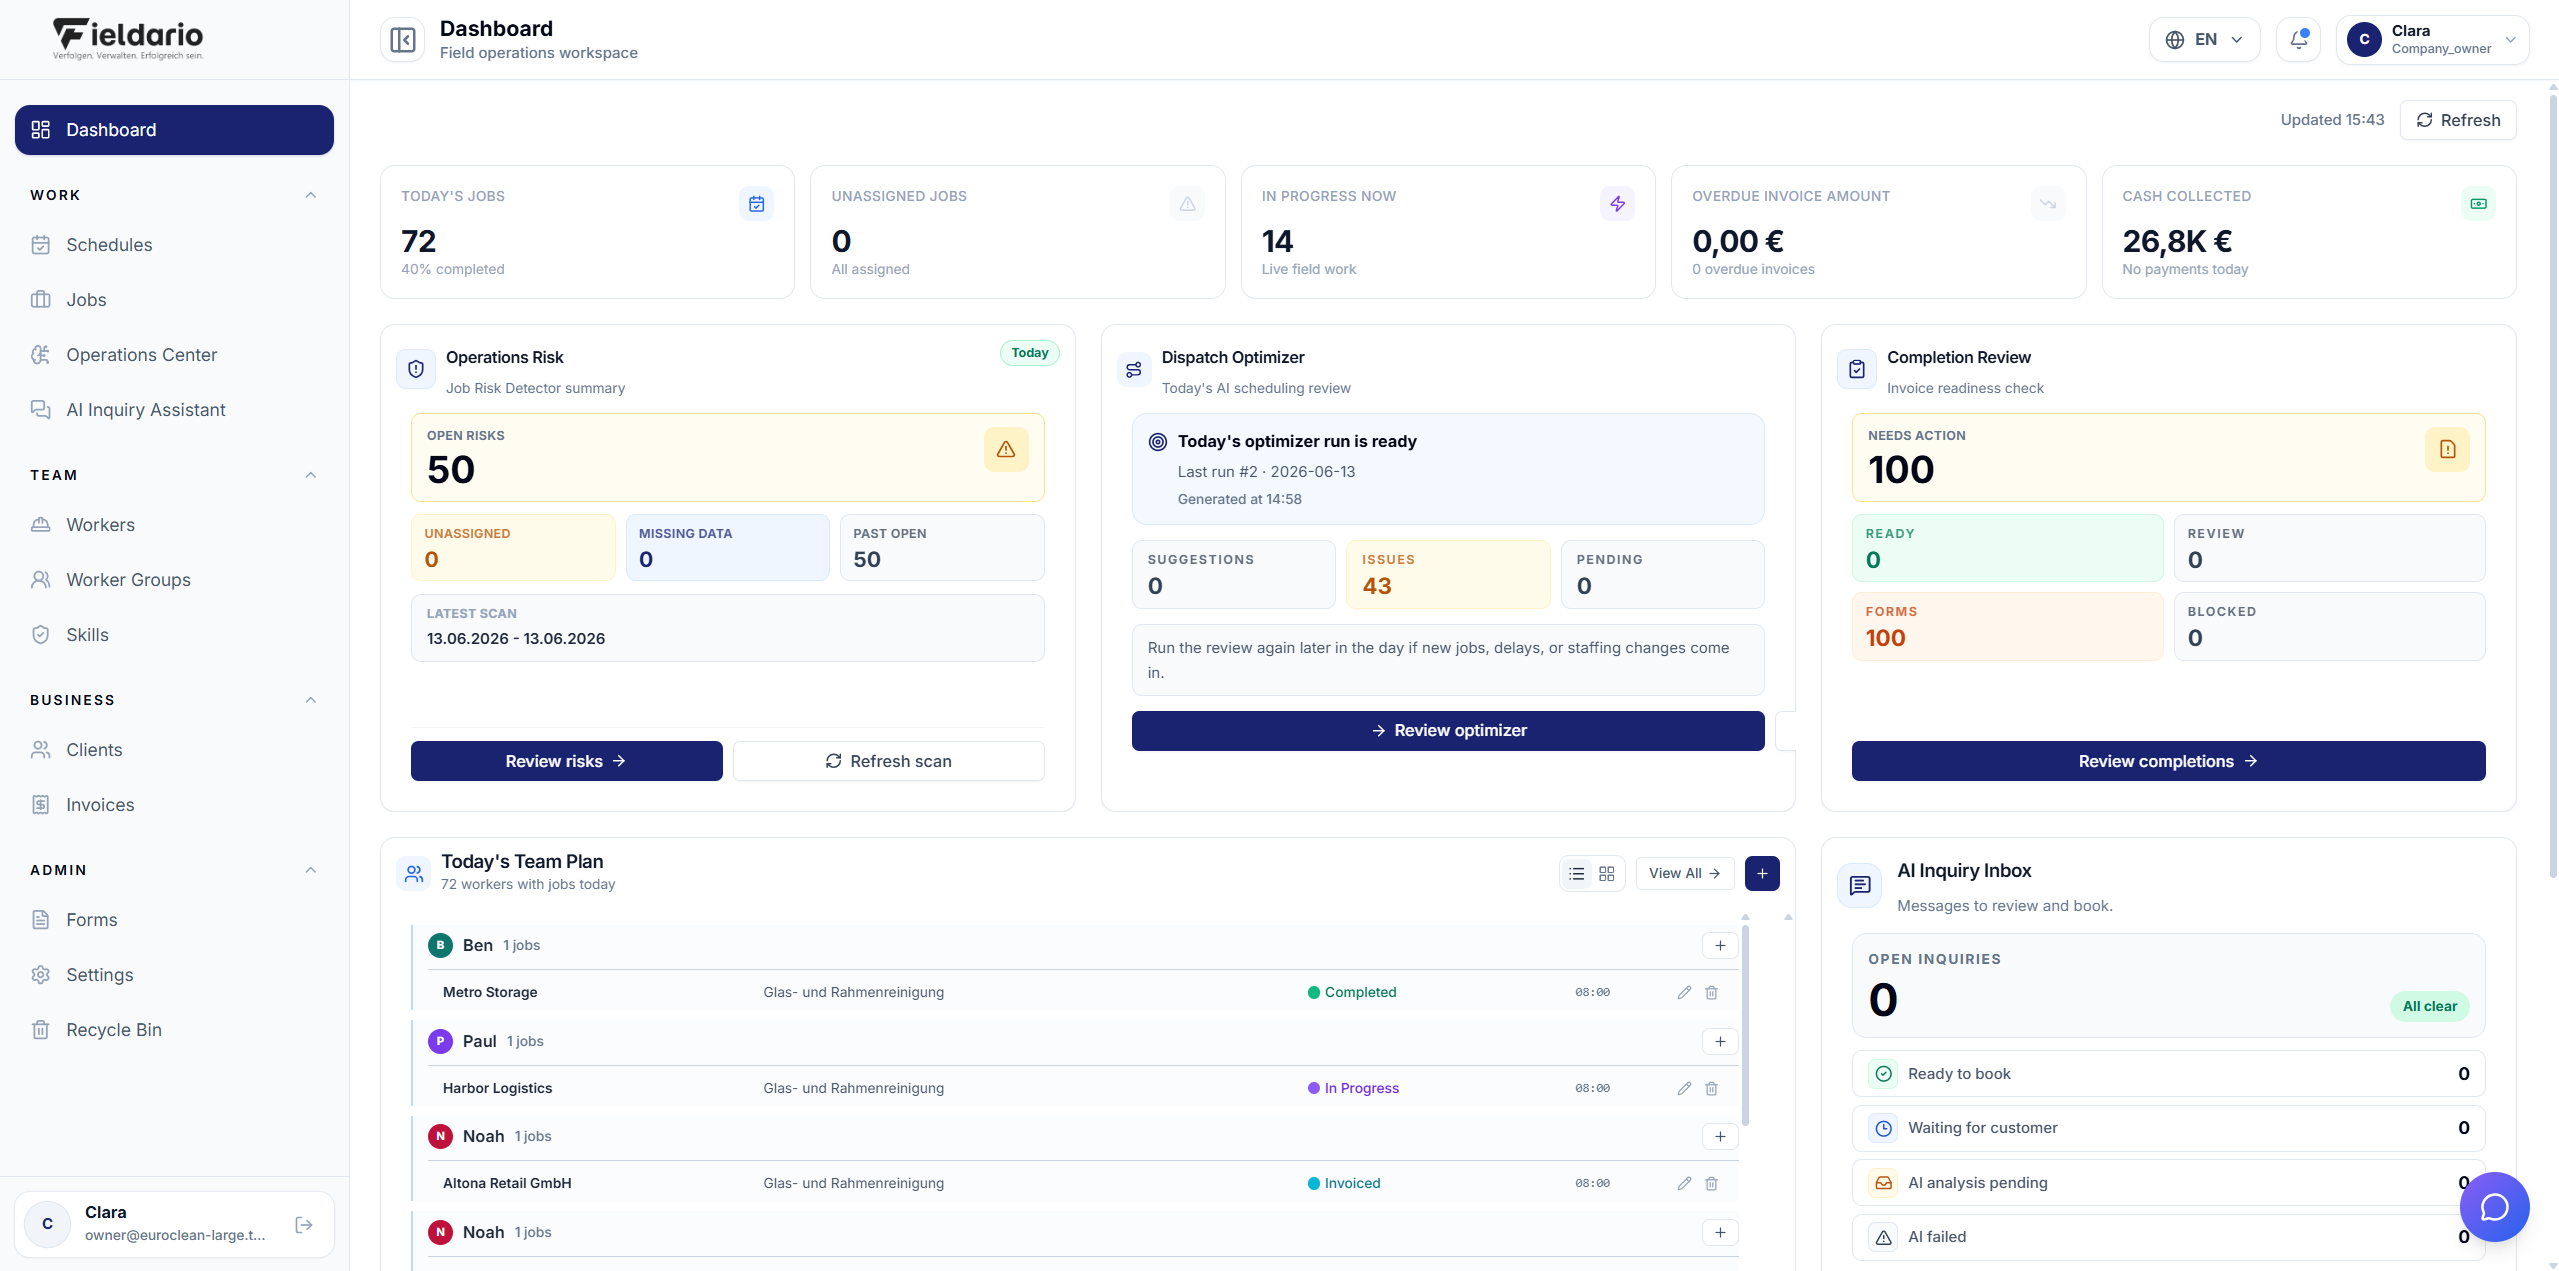Click the Forms 100 tile
This screenshot has width=2559, height=1271.
coord(2007,626)
